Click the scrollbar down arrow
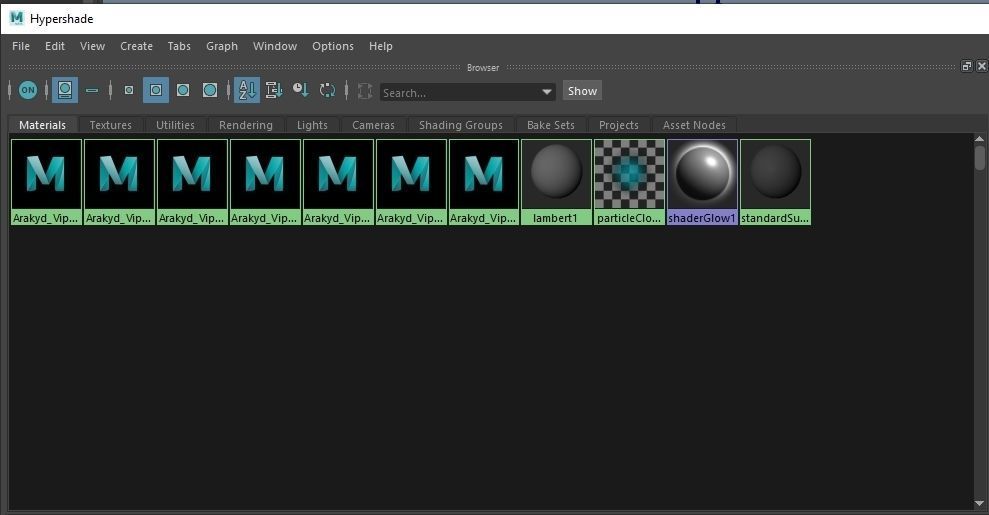This screenshot has width=989, height=515. (979, 503)
